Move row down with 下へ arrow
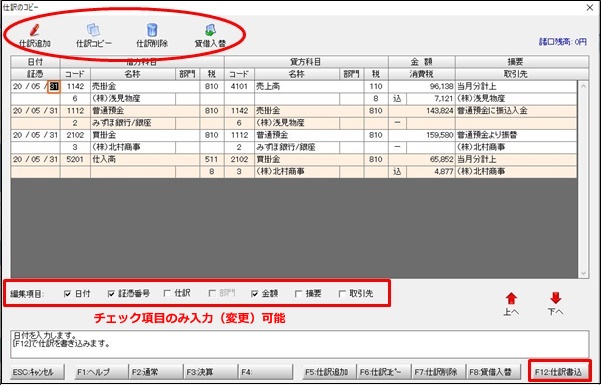 pos(555,299)
